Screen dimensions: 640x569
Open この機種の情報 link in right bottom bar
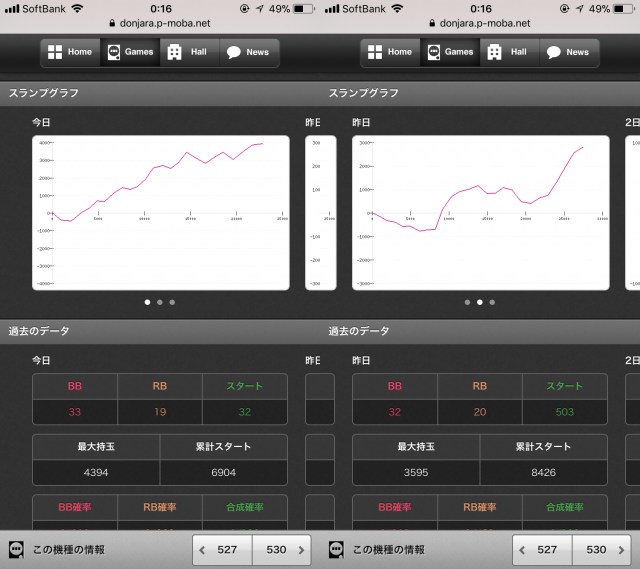(388, 549)
